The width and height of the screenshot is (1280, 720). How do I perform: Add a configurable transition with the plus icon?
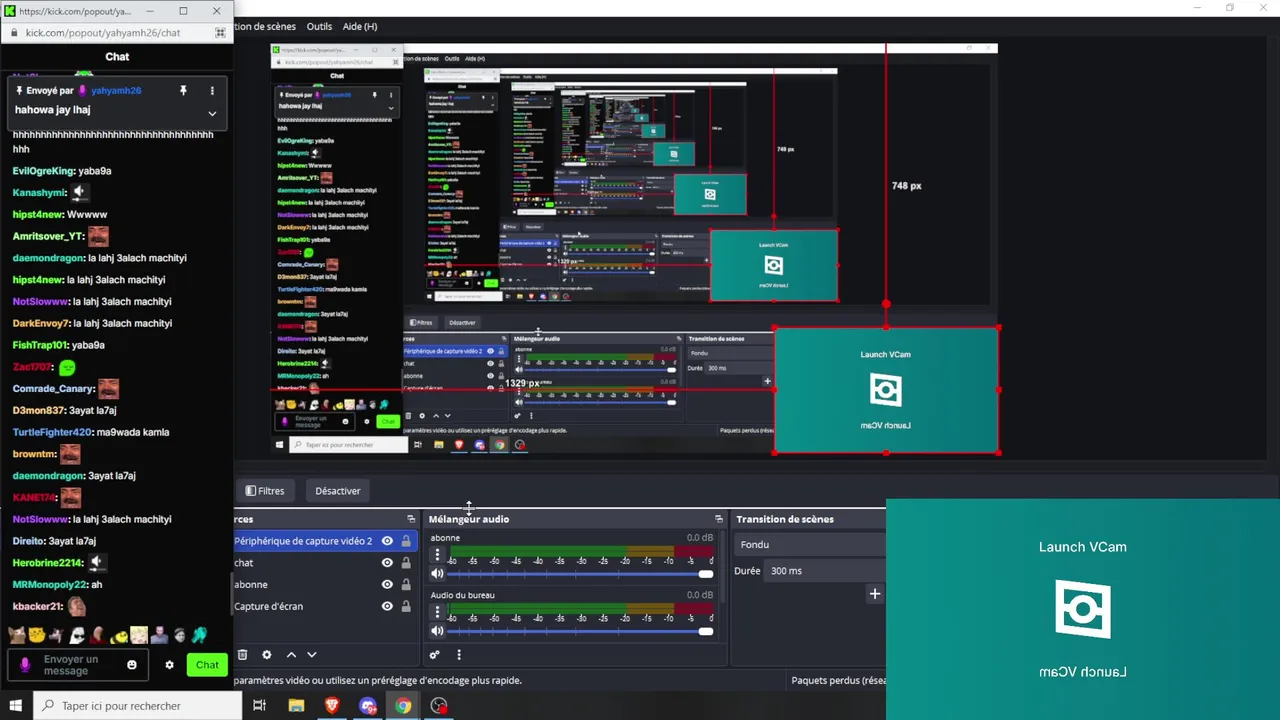click(x=875, y=594)
